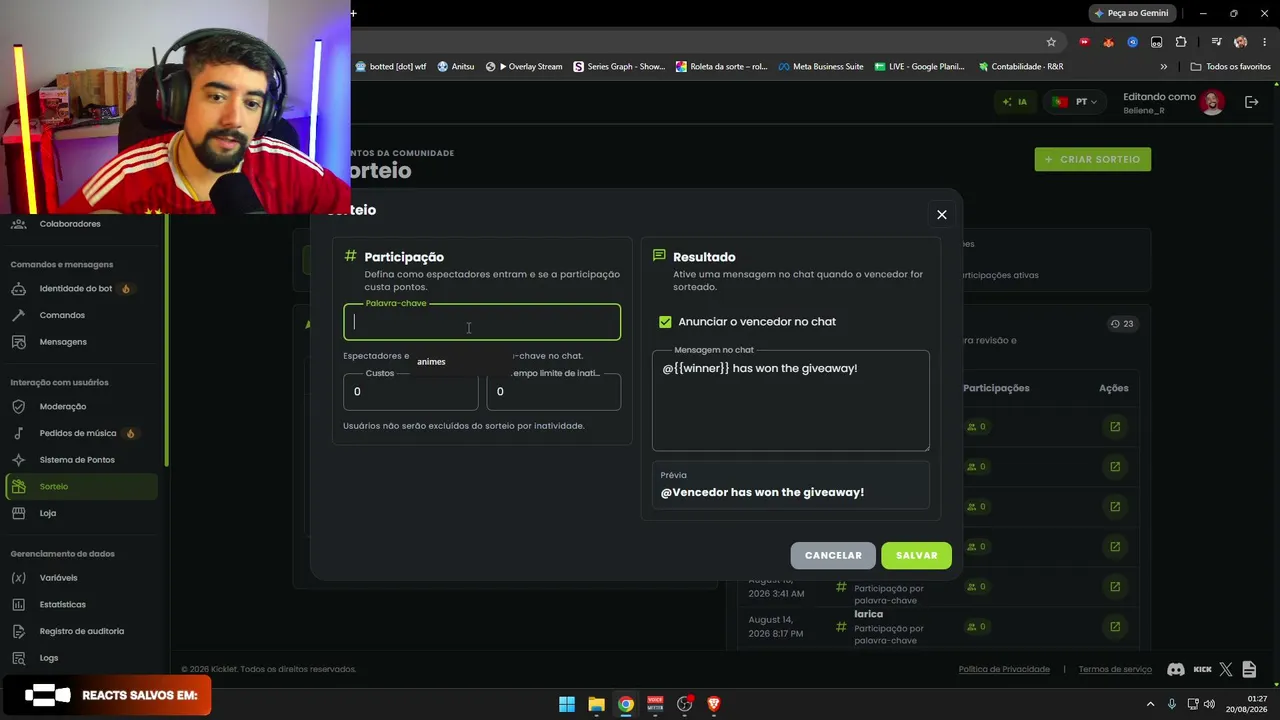Open the Overlay Stream bookmark
1280x720 pixels.
[524, 67]
